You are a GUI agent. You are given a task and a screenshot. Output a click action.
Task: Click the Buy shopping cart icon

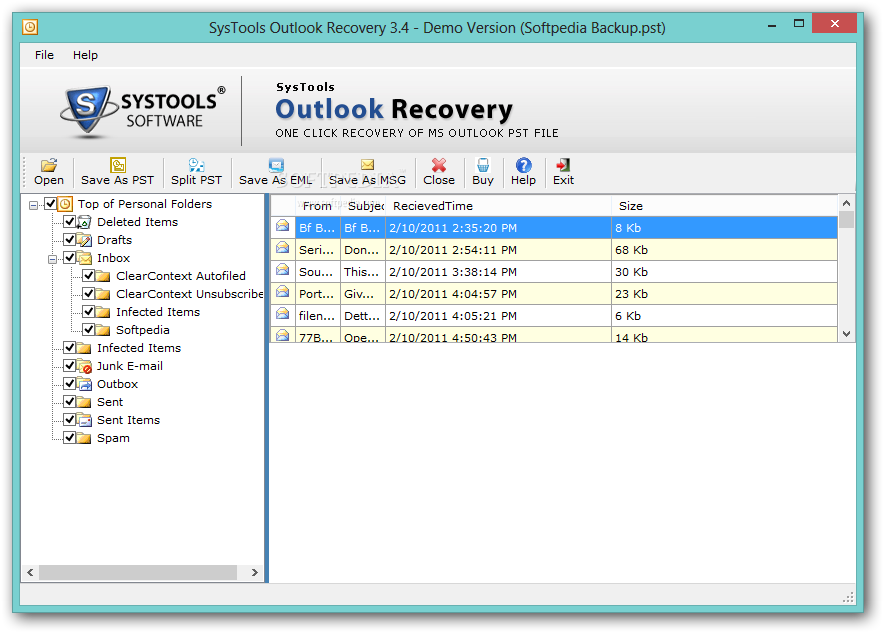483,165
